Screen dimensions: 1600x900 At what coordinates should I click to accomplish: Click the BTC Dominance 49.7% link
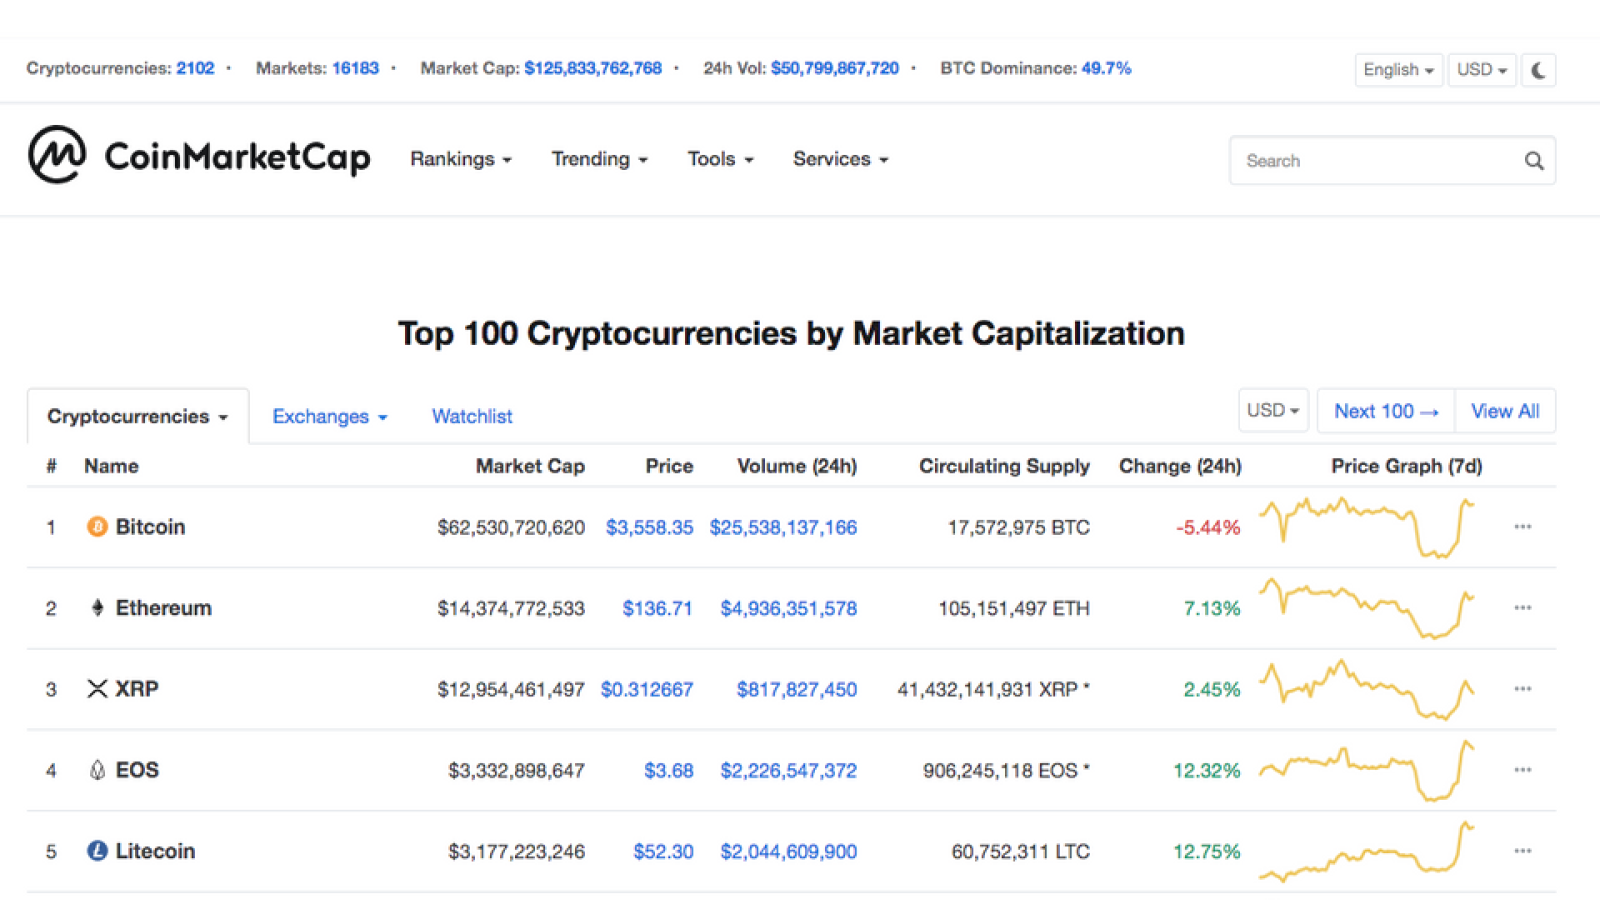pos(1106,68)
